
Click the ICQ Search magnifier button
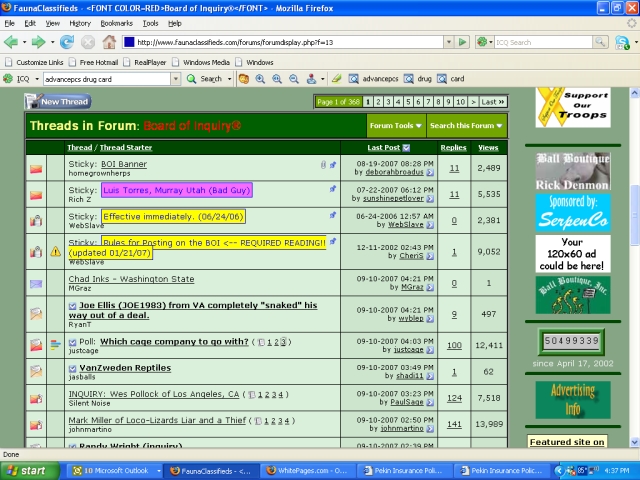[600, 42]
